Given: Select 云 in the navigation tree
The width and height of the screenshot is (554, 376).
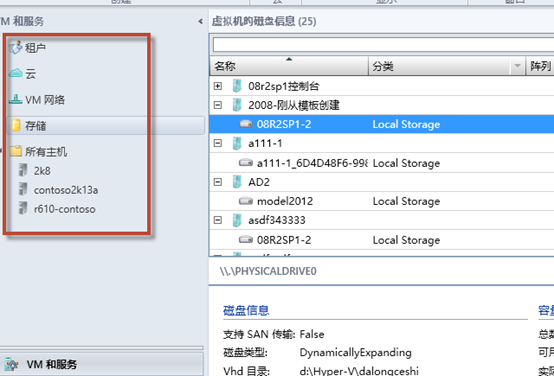Looking at the screenshot, I should click(30, 74).
